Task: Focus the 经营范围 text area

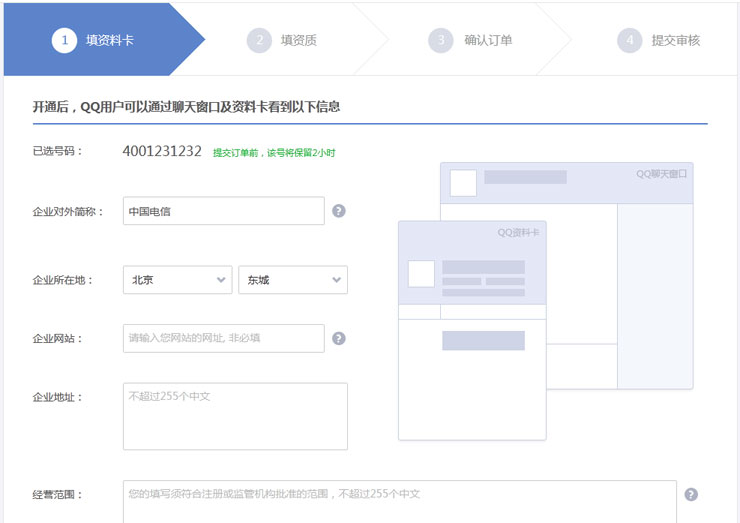Action: [400, 502]
